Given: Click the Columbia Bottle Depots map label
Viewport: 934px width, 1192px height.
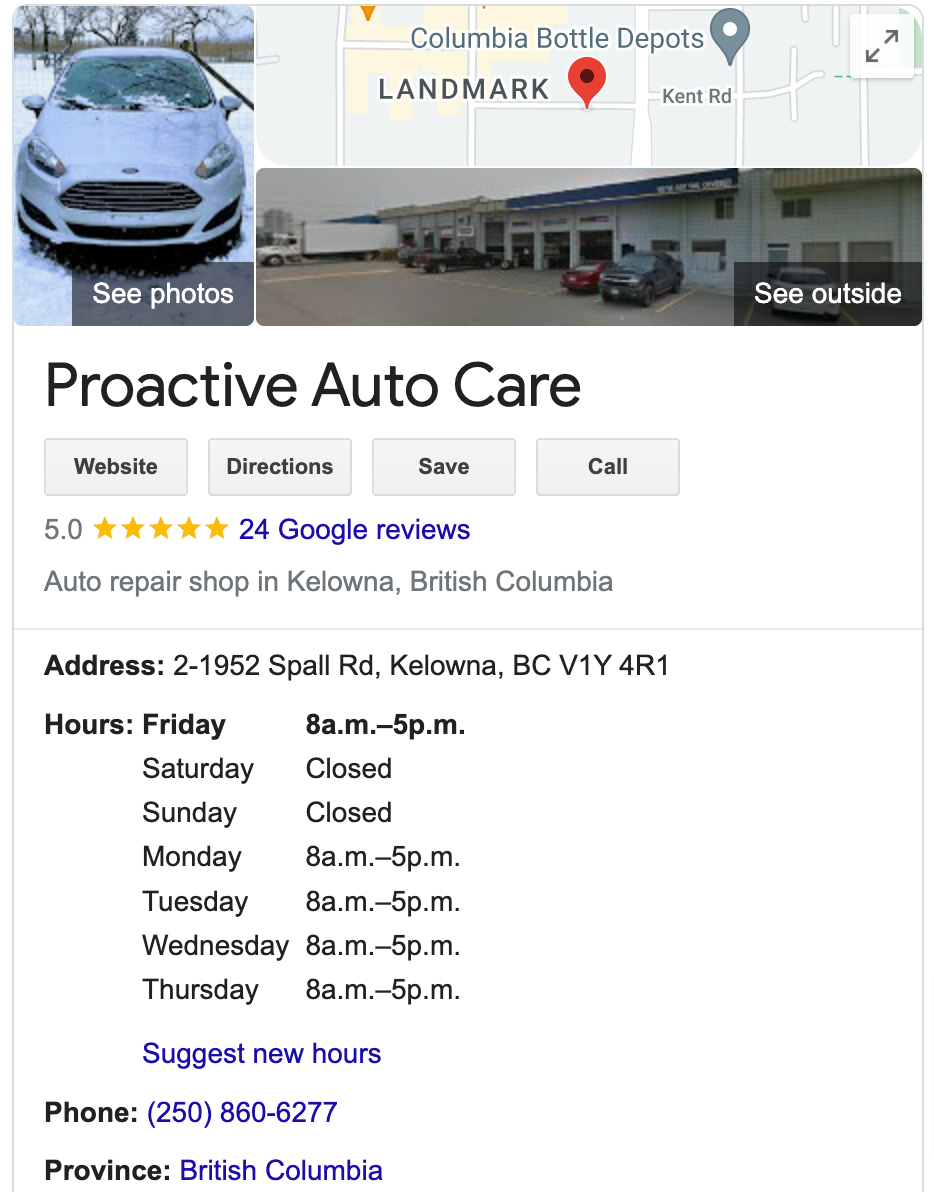Looking at the screenshot, I should [x=557, y=38].
